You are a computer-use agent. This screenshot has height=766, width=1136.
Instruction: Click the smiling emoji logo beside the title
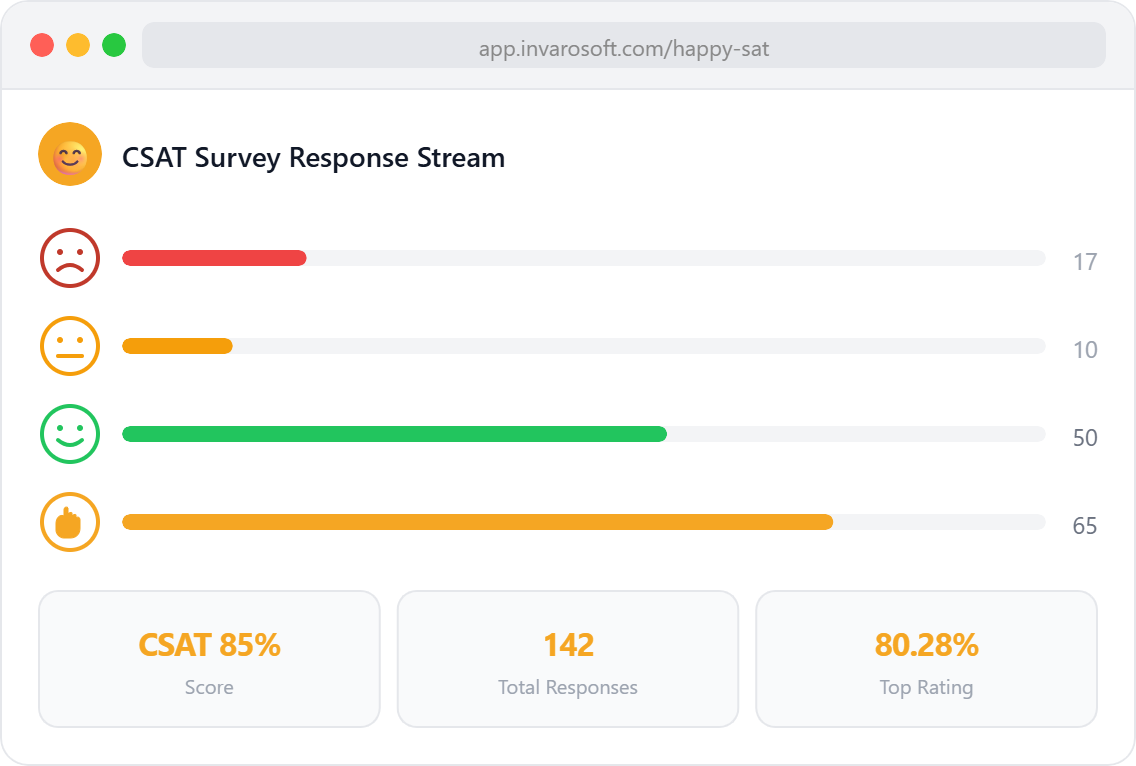[x=70, y=154]
